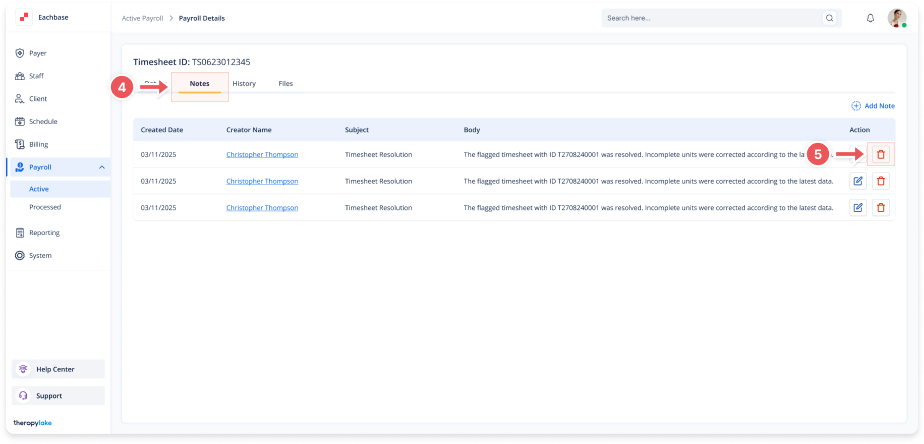
Task: Select the Payroll sidebar item
Action: pos(58,167)
